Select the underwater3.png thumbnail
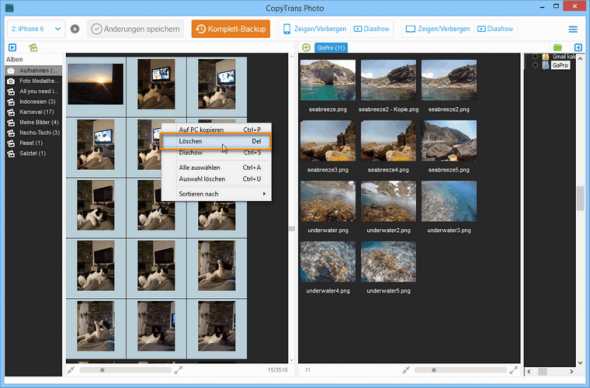The width and height of the screenshot is (590, 388). (x=449, y=201)
